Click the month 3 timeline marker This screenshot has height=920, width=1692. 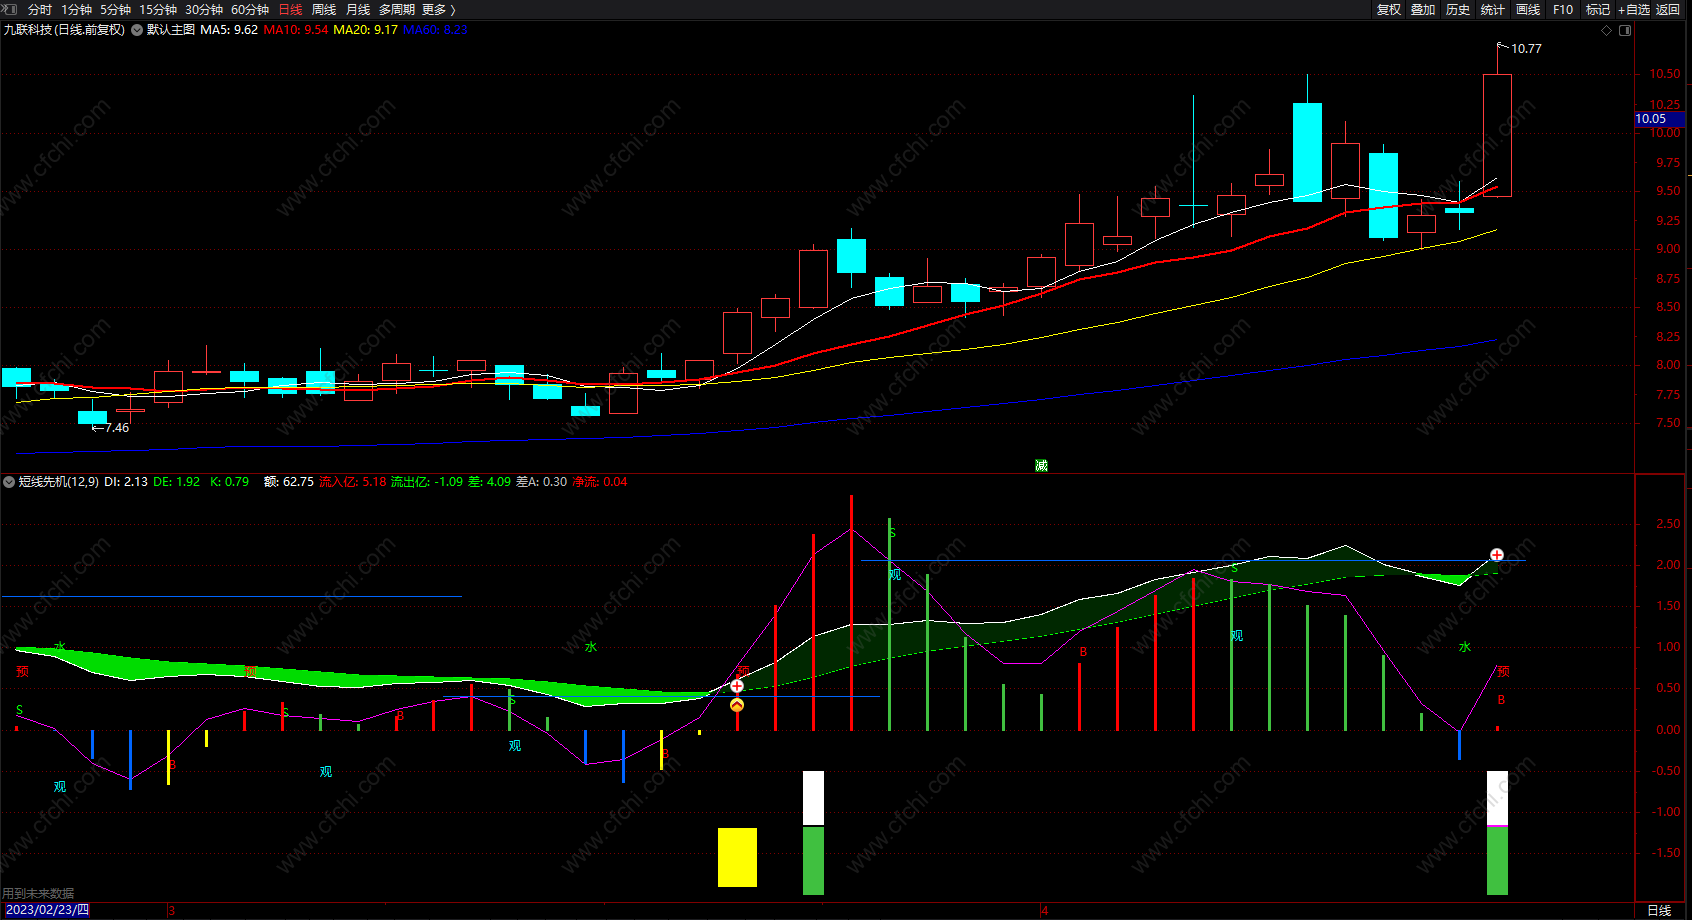tap(171, 911)
